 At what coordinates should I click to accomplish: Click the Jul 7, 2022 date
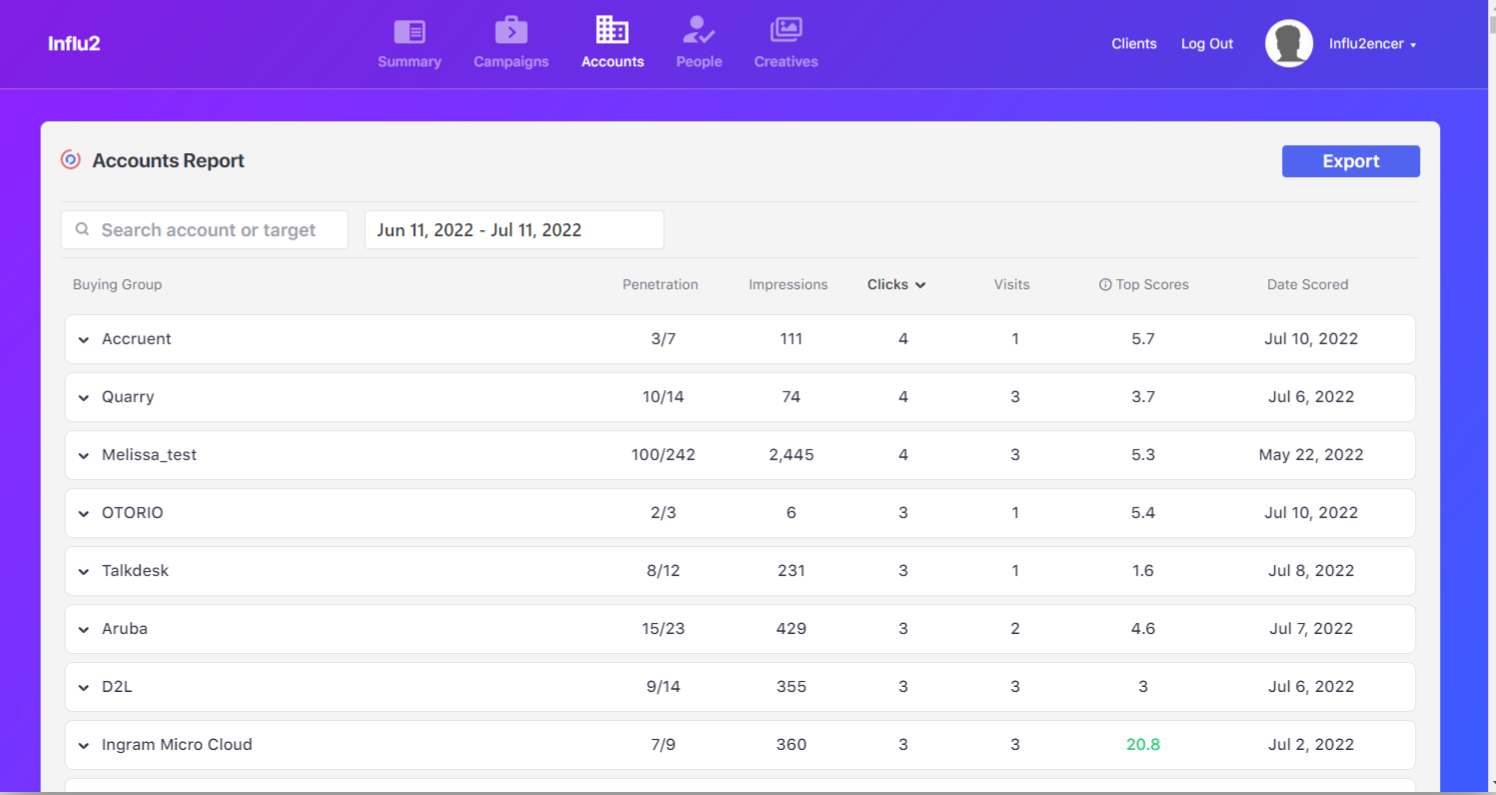click(x=1311, y=629)
